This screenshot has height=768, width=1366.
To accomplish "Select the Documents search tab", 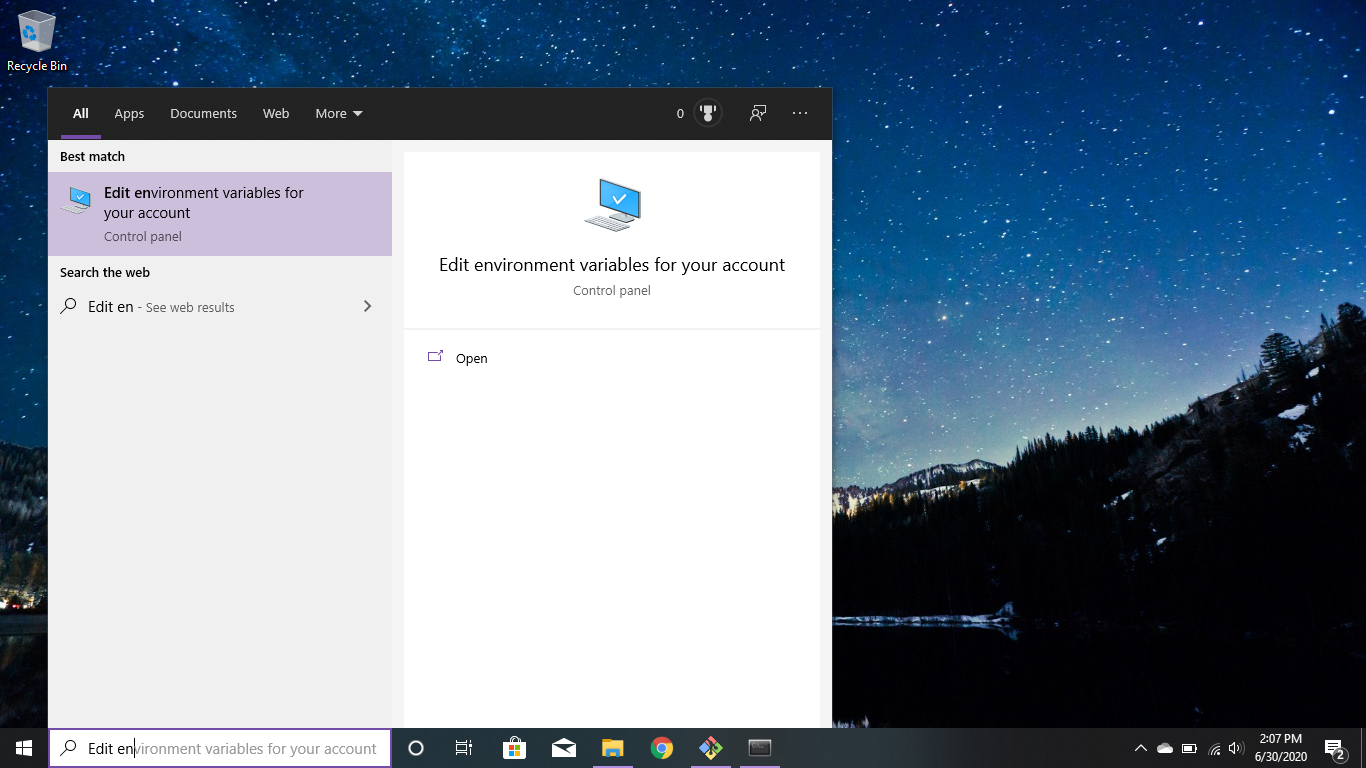I will pos(203,114).
